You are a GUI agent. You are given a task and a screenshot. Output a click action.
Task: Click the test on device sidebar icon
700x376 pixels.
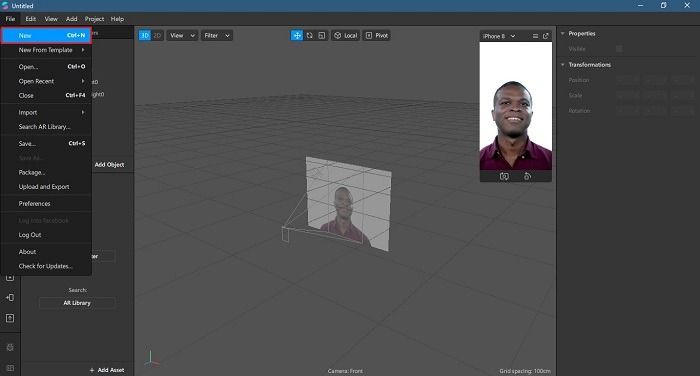point(10,297)
